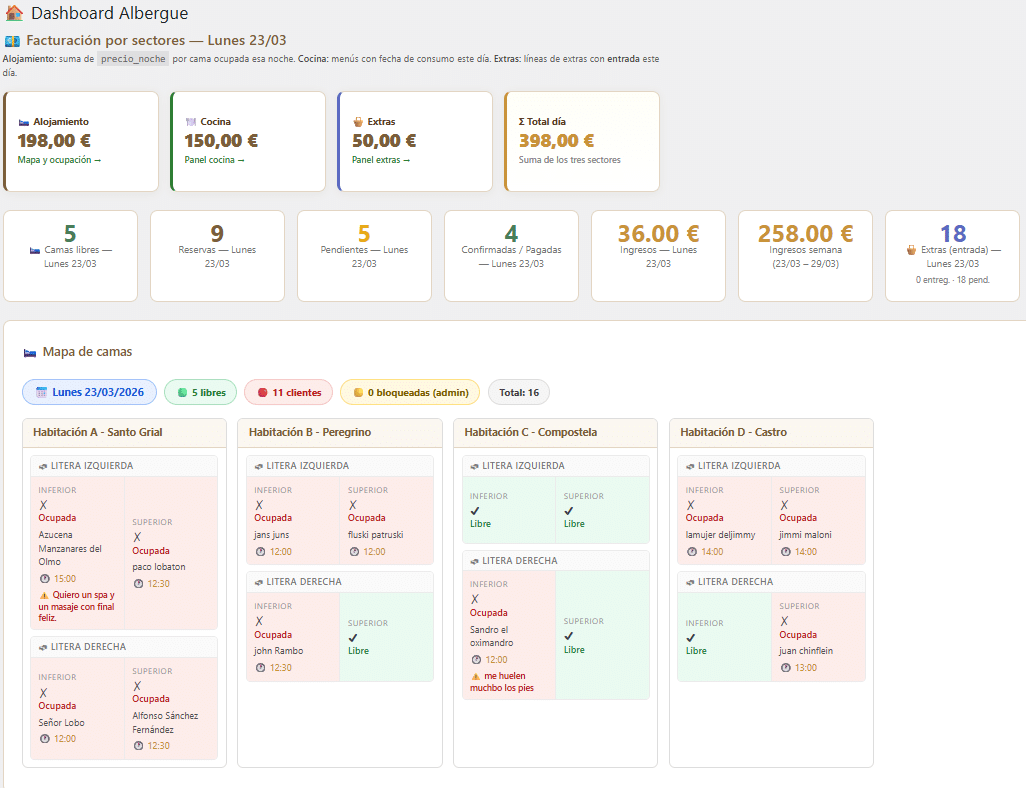Image resolution: width=1026 pixels, height=788 pixels.
Task: Open the Lunes 23/03/2026 date selector
Action: pyautogui.click(x=90, y=393)
